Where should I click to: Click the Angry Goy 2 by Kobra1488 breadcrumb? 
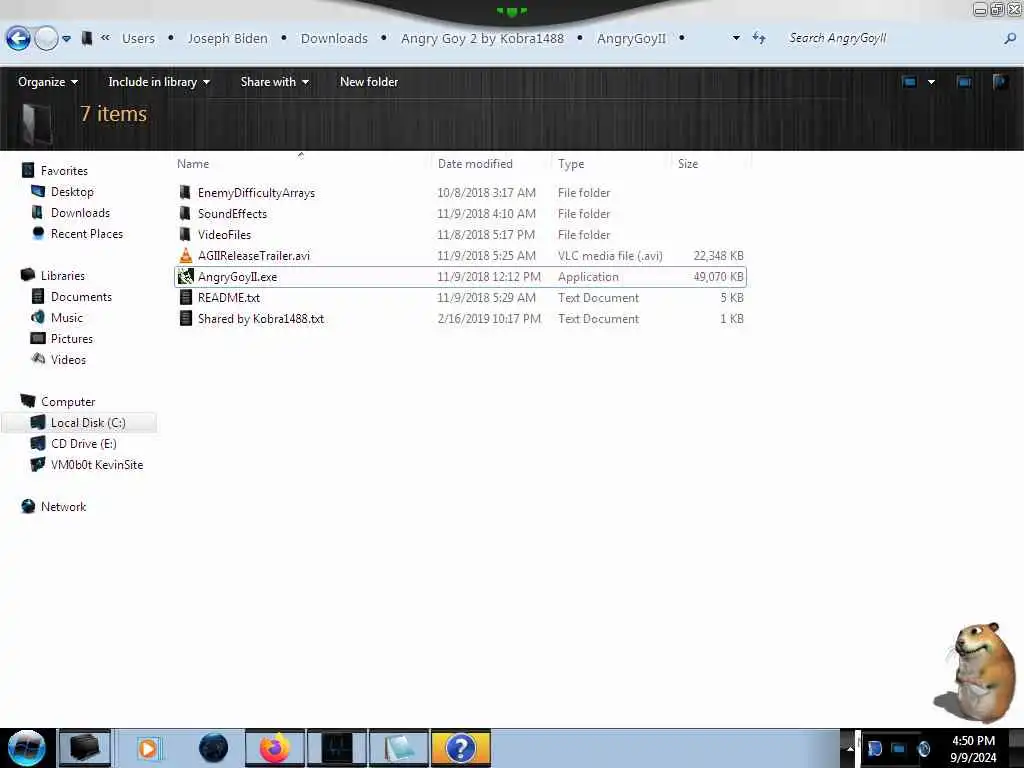pos(482,39)
